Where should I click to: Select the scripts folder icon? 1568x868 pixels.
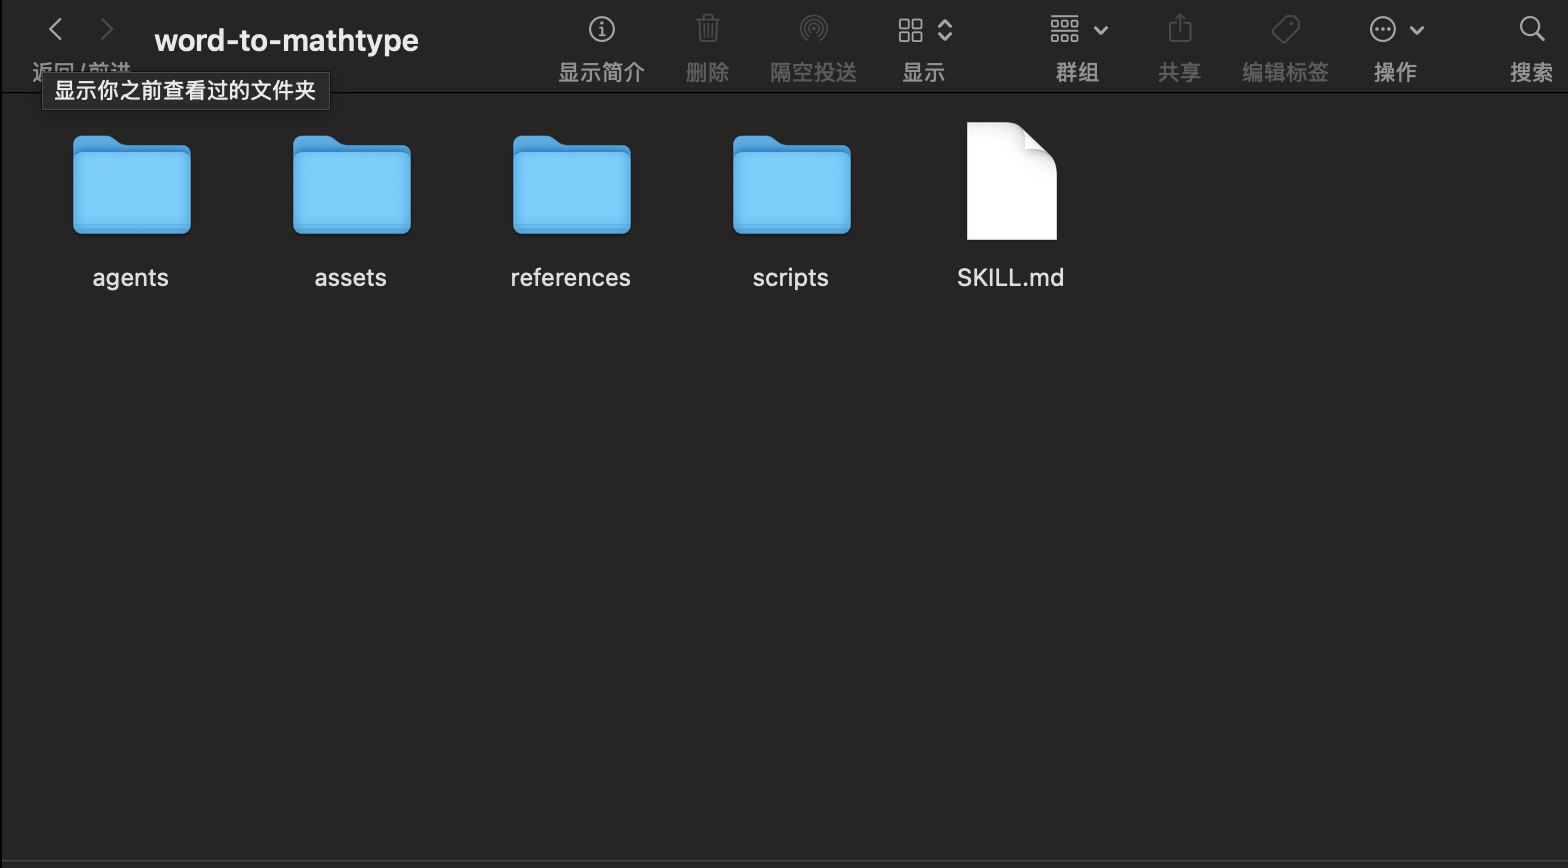click(x=792, y=185)
